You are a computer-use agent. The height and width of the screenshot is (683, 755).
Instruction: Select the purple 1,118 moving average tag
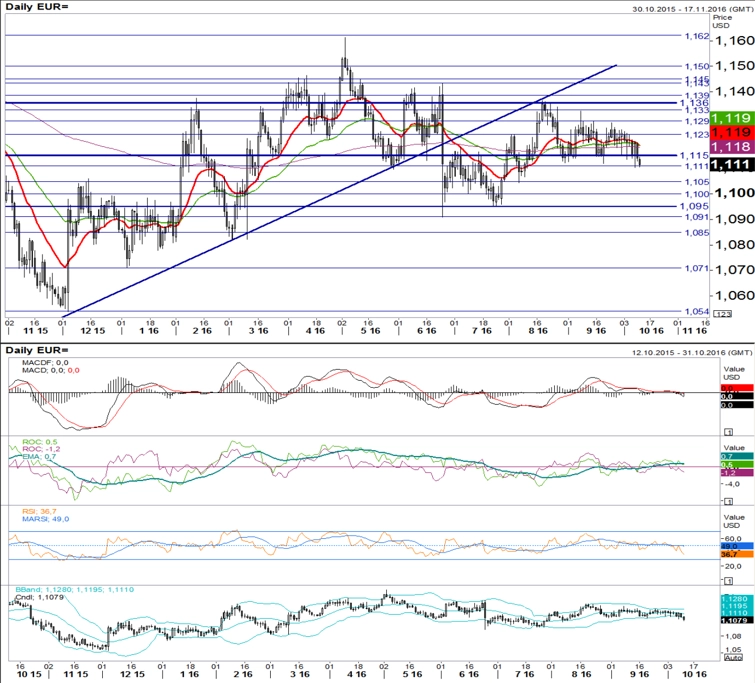click(x=731, y=147)
